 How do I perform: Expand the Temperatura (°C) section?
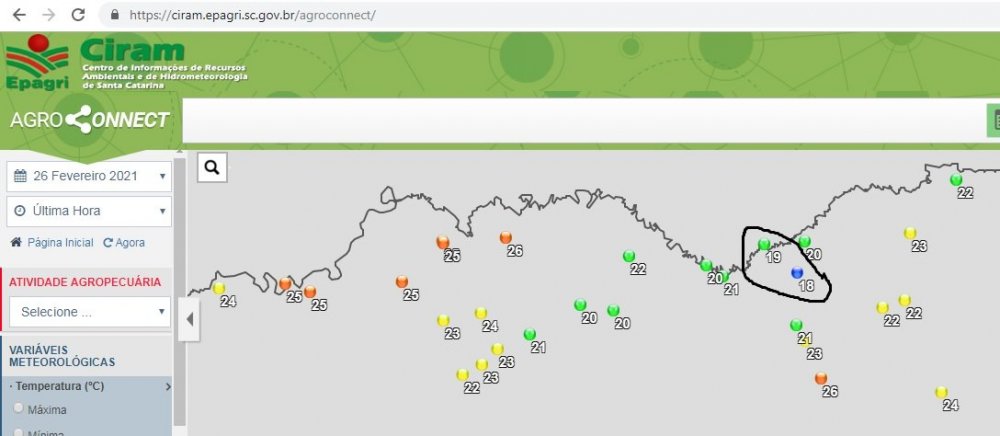(x=89, y=386)
